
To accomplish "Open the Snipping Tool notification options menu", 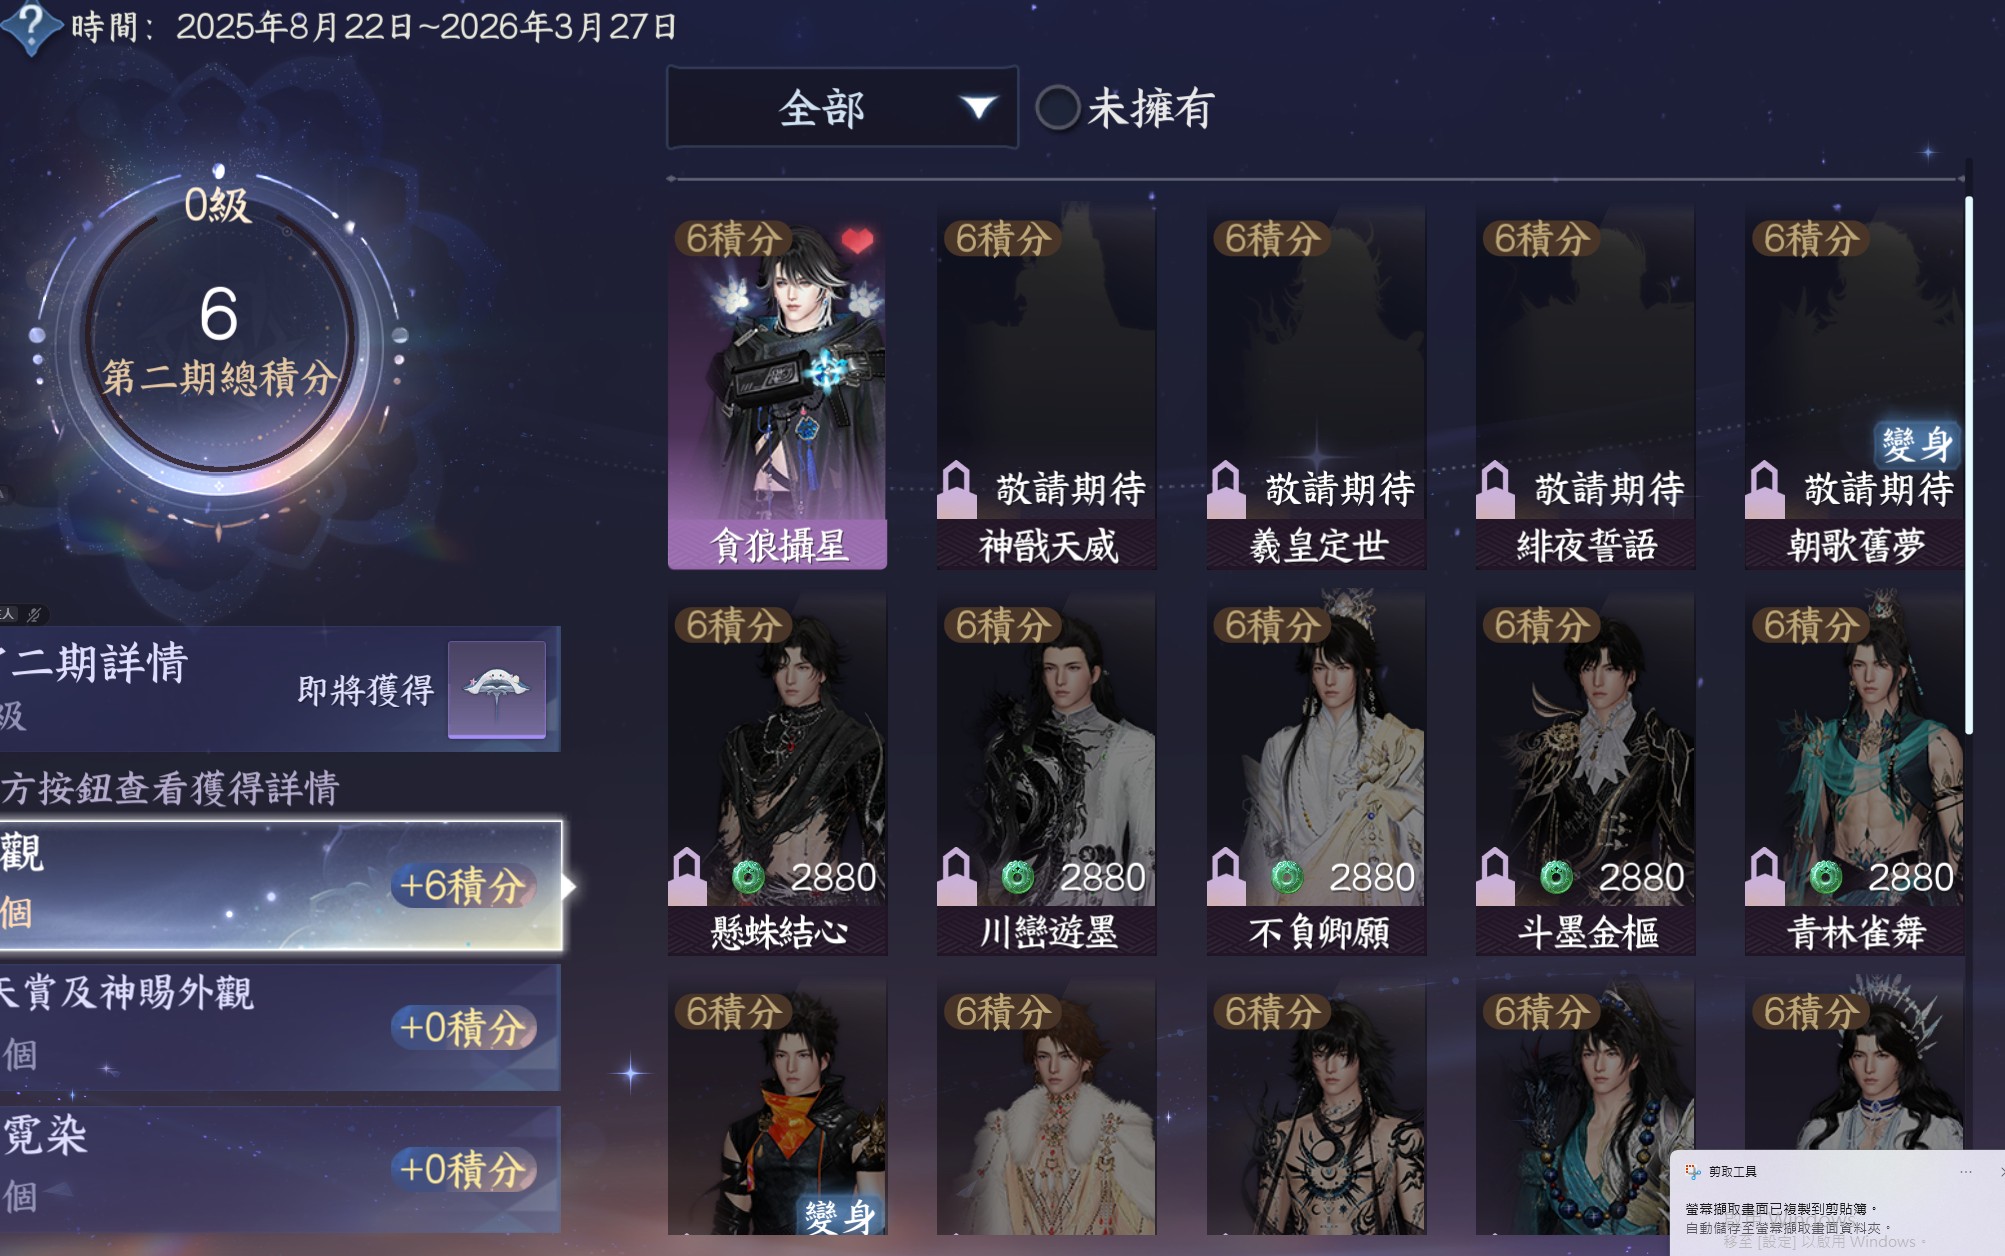I will tap(1966, 1171).
